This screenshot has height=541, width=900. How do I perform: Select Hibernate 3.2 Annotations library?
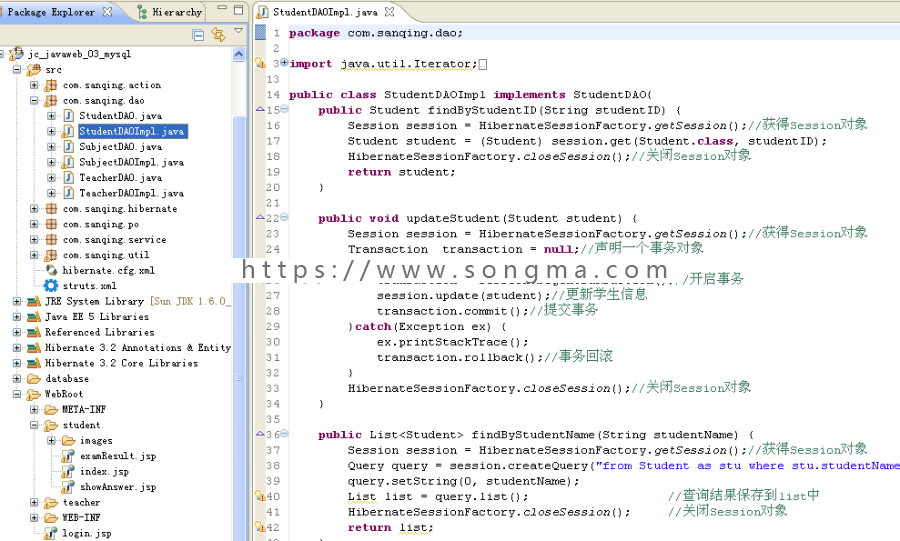pyautogui.click(x=138, y=348)
